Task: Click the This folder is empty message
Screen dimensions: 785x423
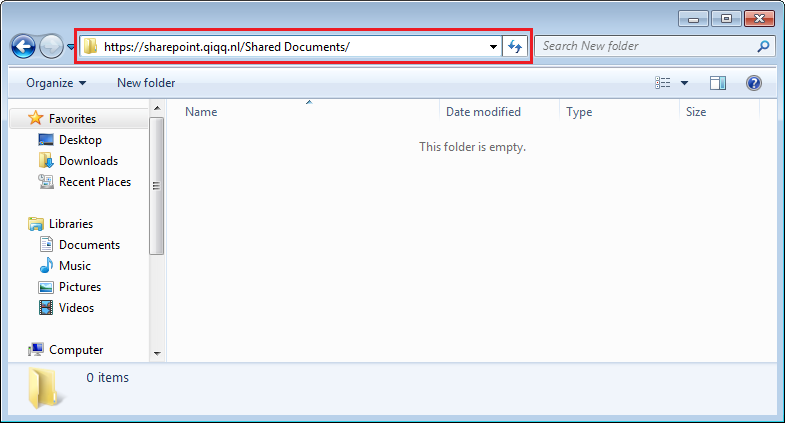Action: 472,147
